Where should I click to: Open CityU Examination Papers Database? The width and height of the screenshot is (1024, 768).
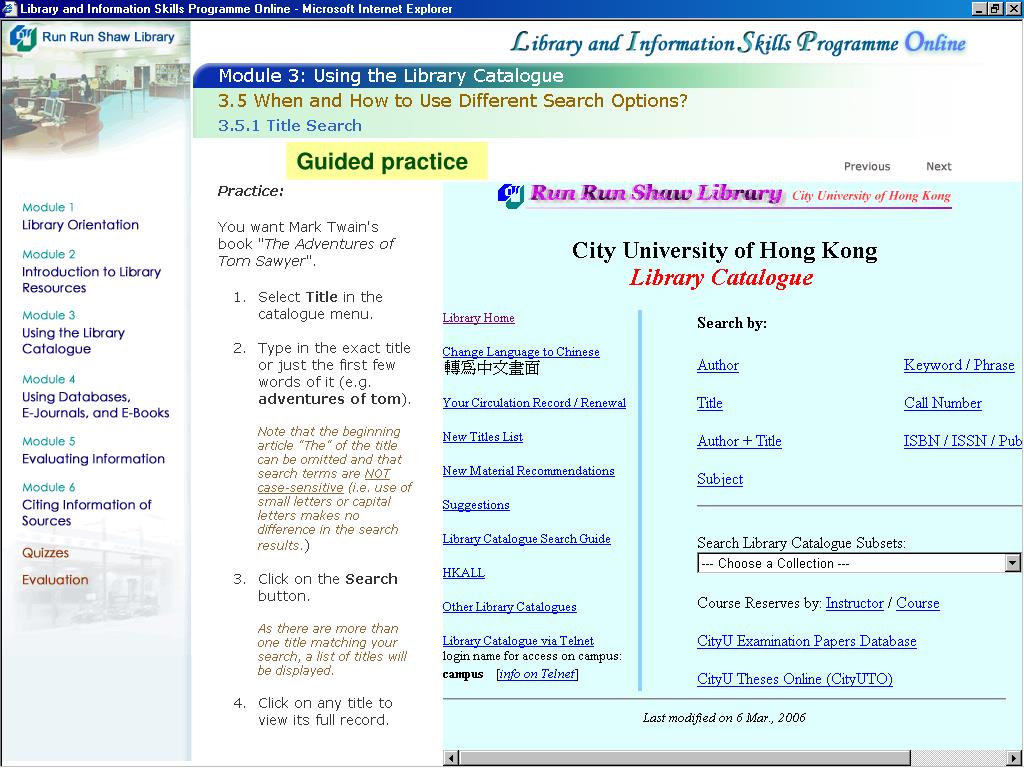(807, 641)
